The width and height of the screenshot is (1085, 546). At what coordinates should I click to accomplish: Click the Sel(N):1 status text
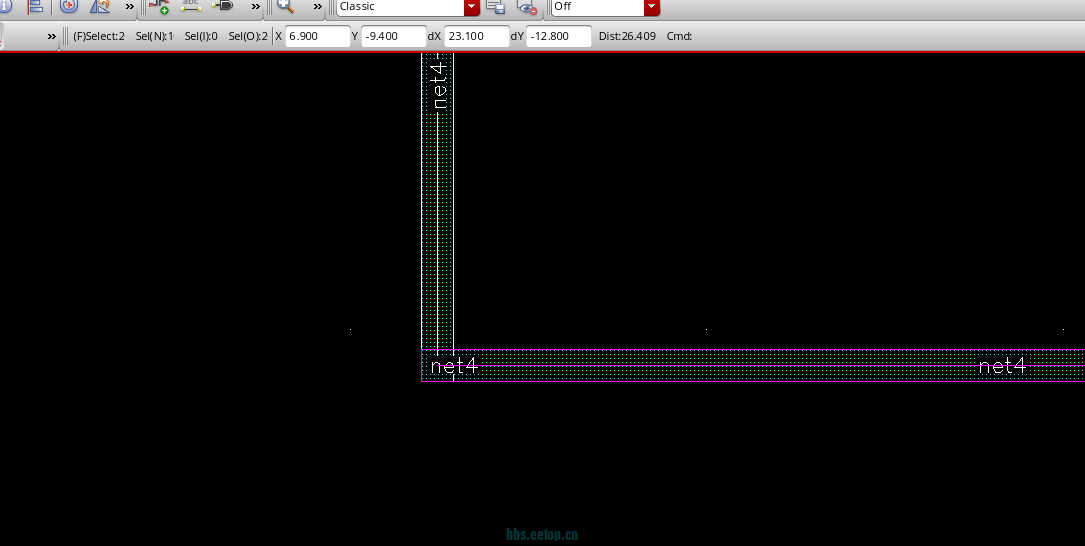click(154, 36)
